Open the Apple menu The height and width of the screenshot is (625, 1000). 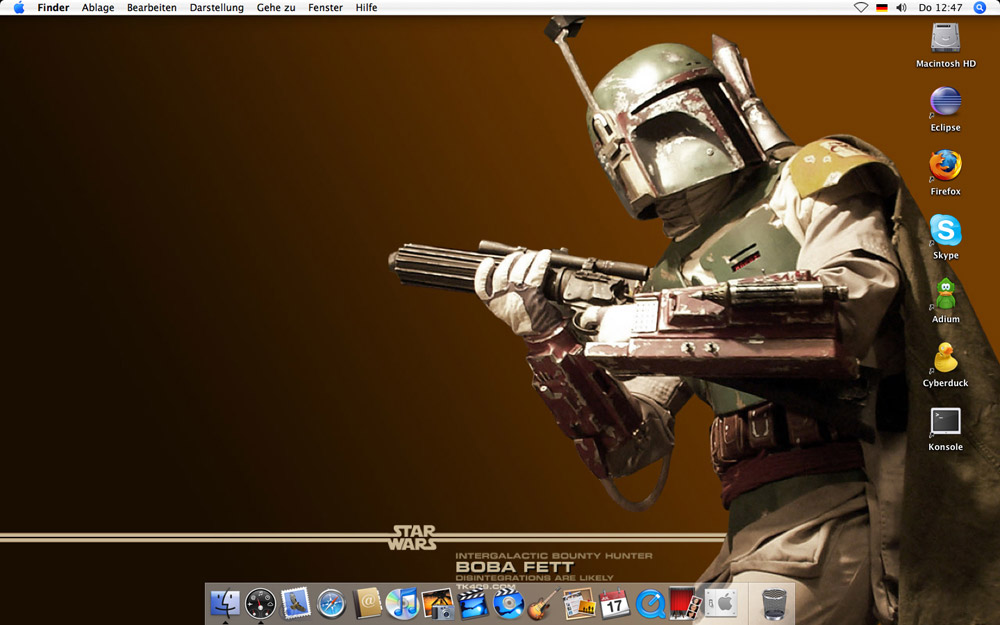click(19, 8)
